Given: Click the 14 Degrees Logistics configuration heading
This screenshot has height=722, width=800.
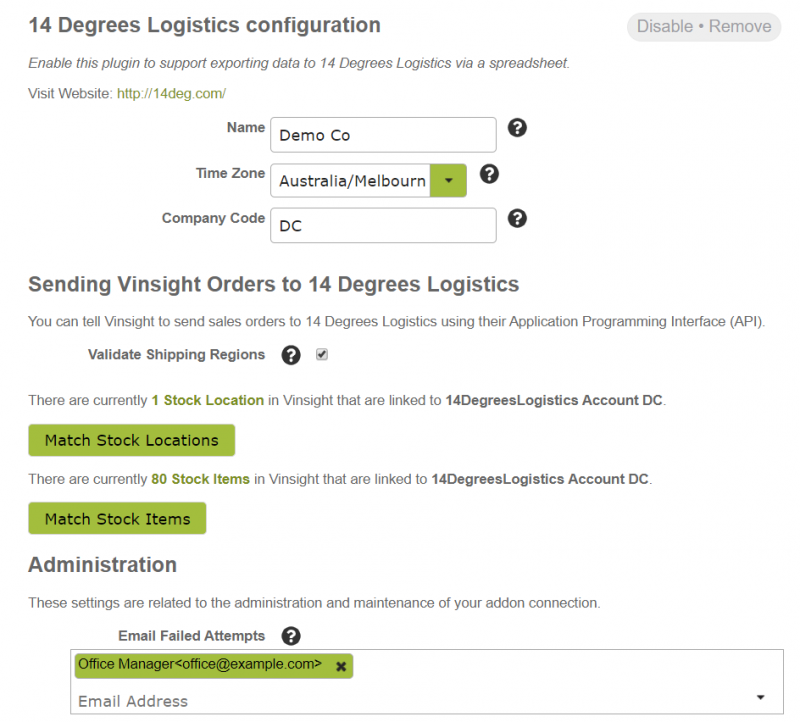Looking at the screenshot, I should (205, 25).
